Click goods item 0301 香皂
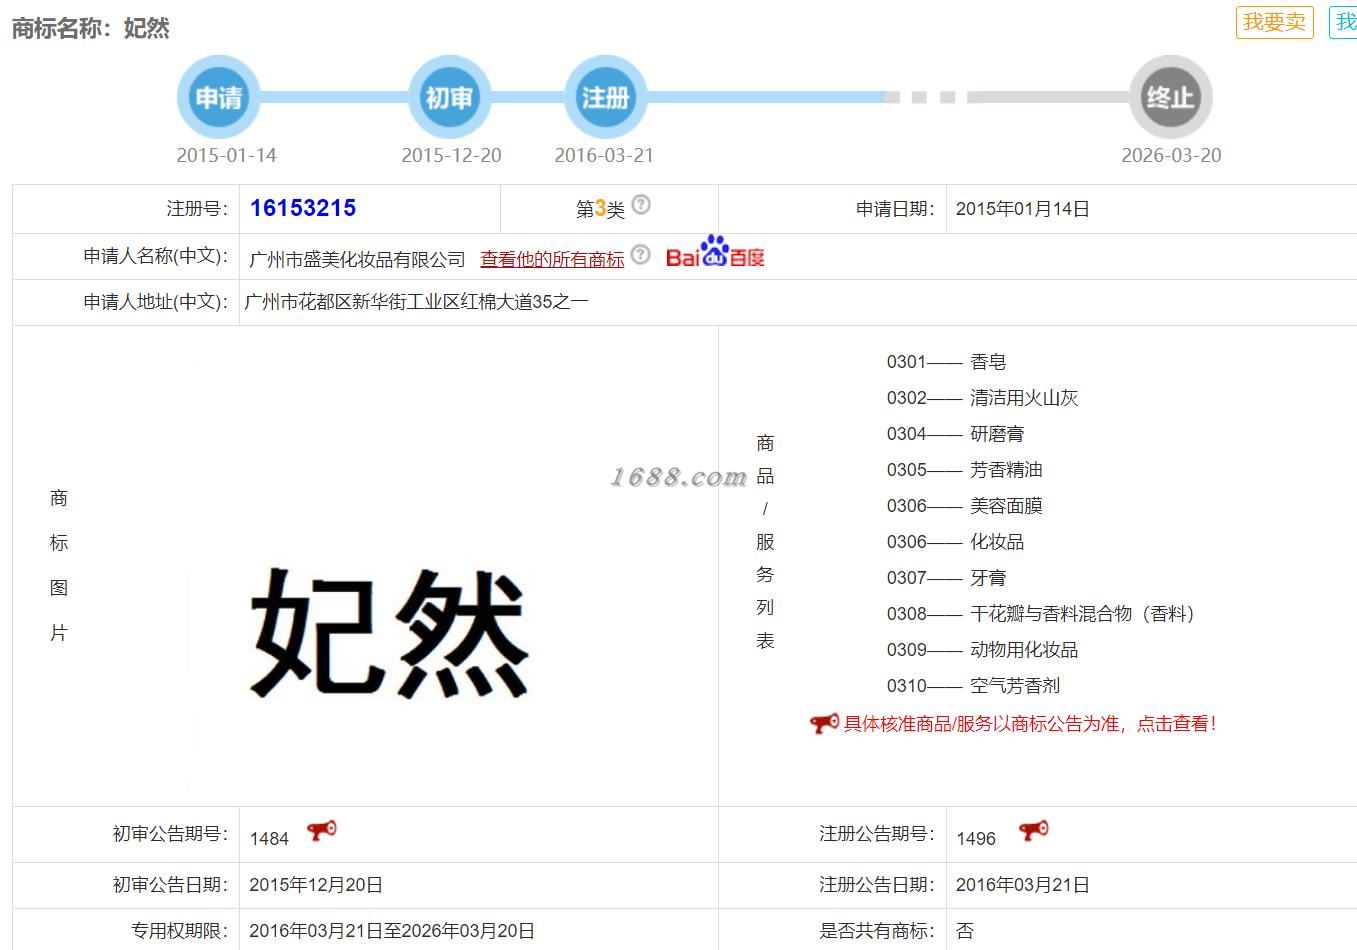The width and height of the screenshot is (1357, 950). click(x=946, y=362)
